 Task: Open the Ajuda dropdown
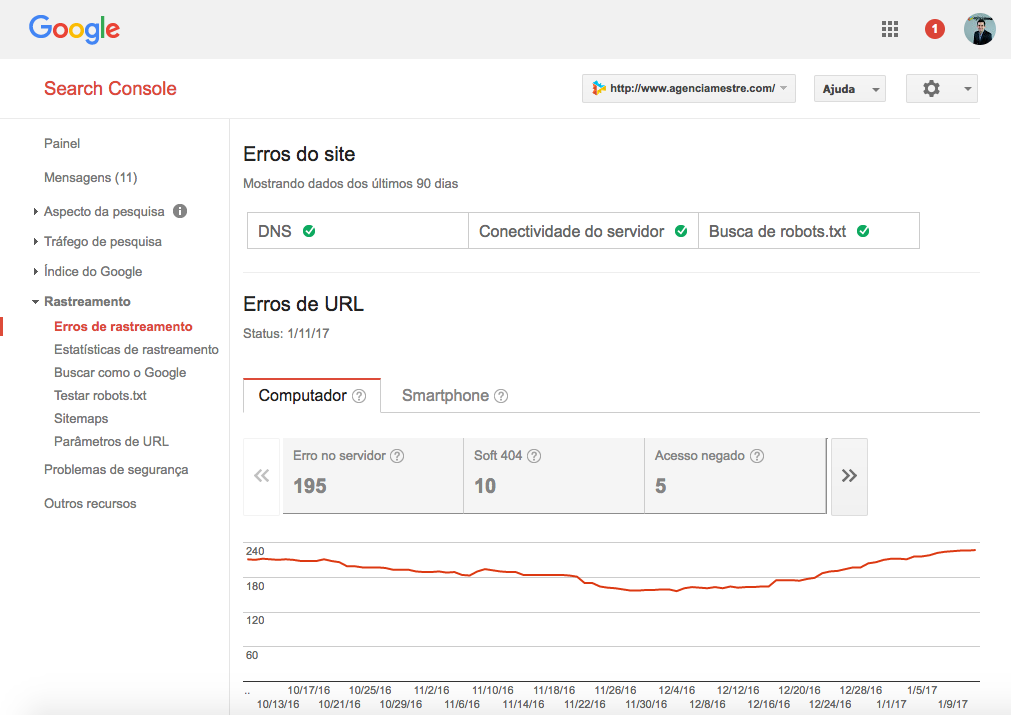pyautogui.click(x=849, y=88)
